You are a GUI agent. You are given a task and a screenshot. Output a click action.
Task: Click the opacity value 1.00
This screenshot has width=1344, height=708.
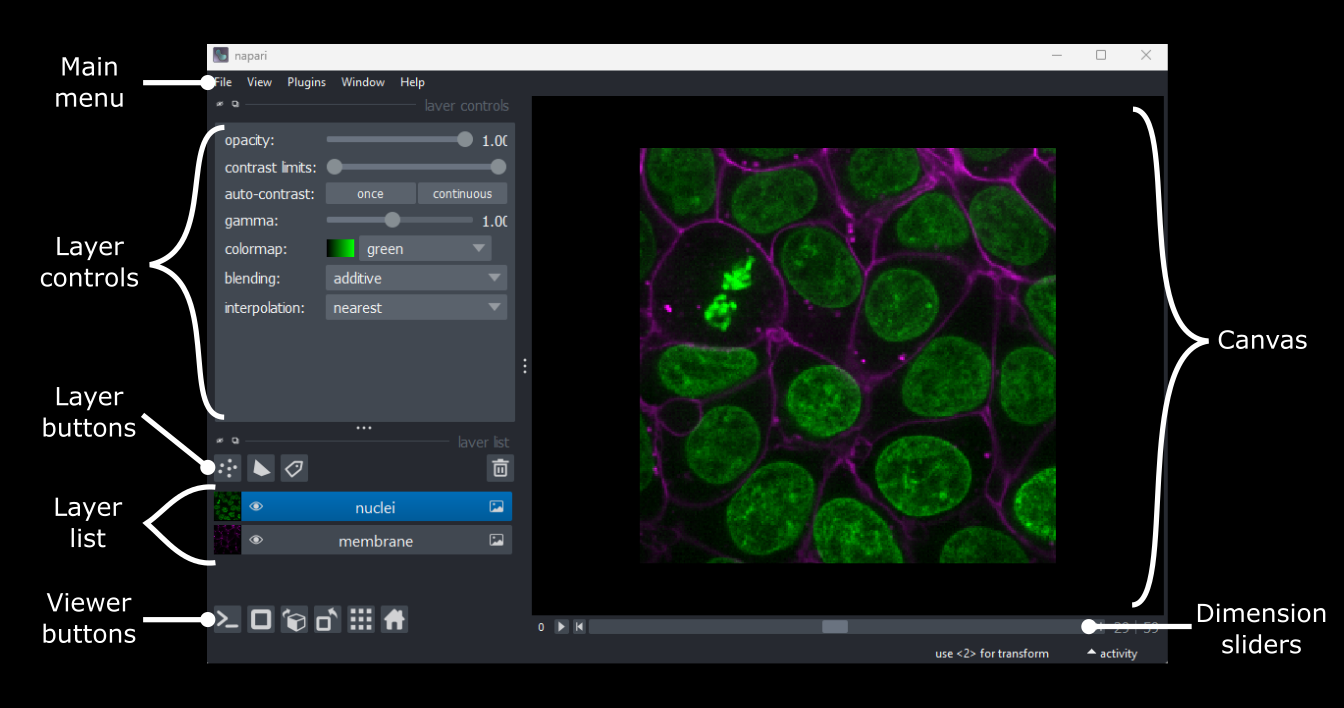point(494,140)
